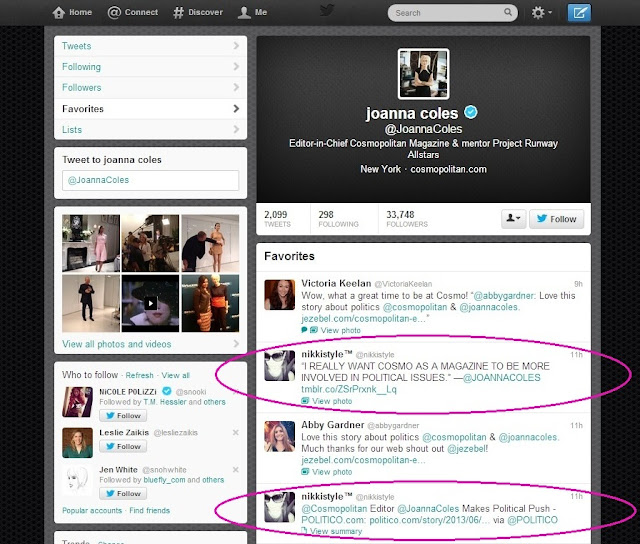Open Find friends link

pyautogui.click(x=149, y=510)
